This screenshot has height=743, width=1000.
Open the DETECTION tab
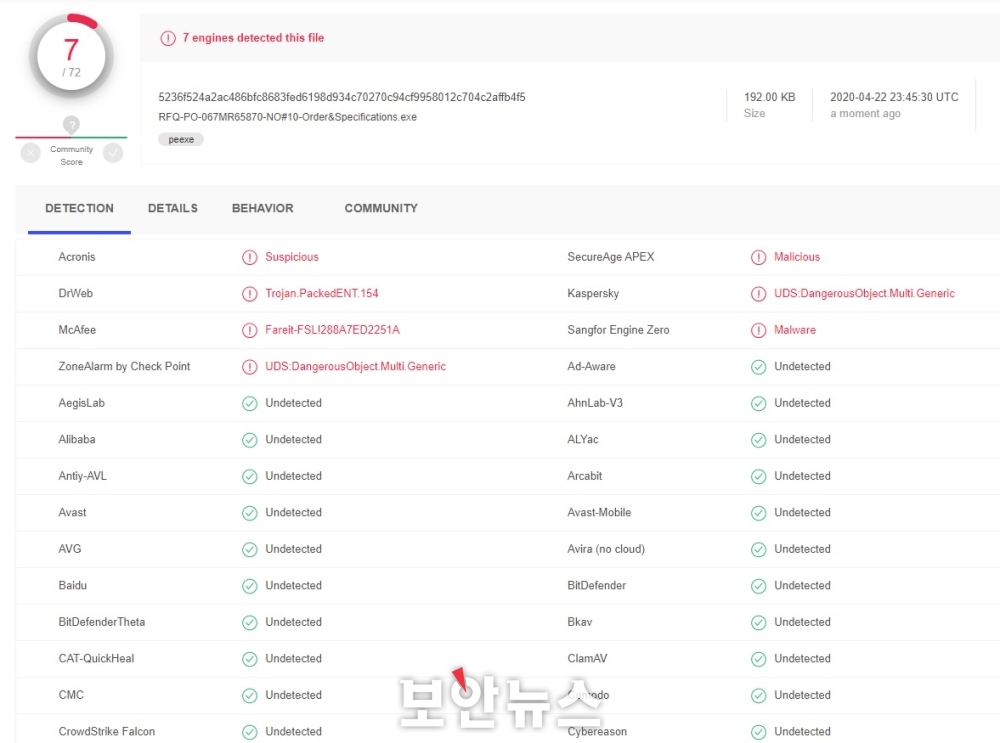[79, 208]
